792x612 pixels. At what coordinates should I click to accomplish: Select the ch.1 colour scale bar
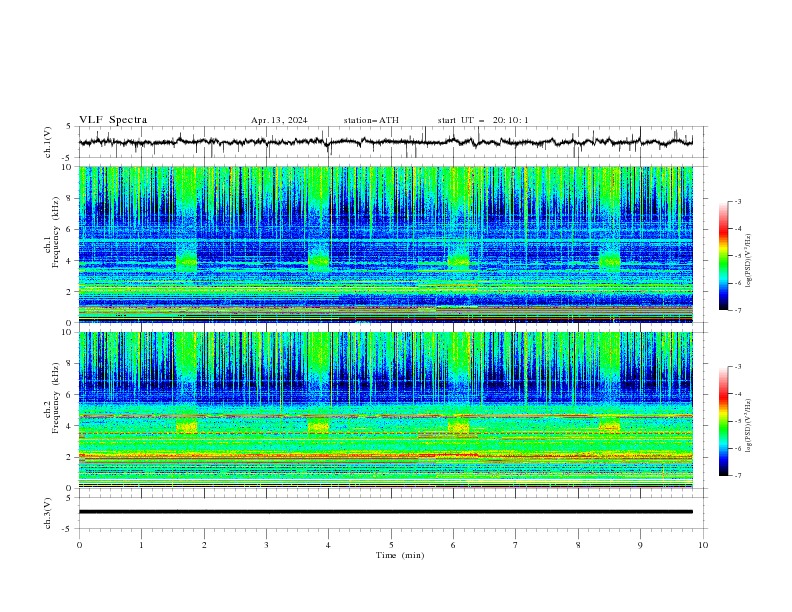pos(723,256)
